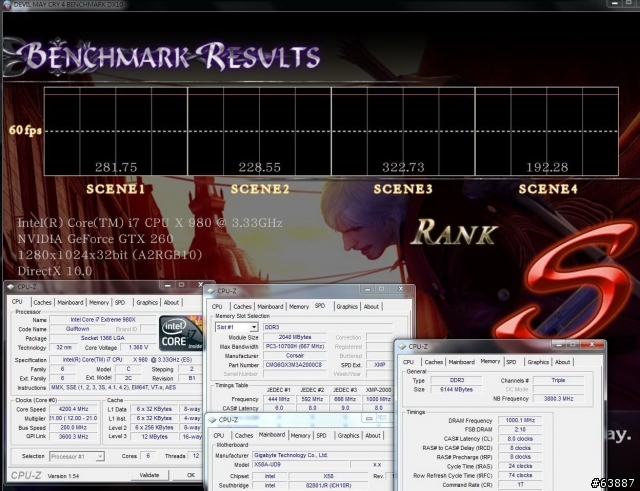640x491 pixels.
Task: Open the Processor #1 selection dropdown
Action: click(77, 456)
